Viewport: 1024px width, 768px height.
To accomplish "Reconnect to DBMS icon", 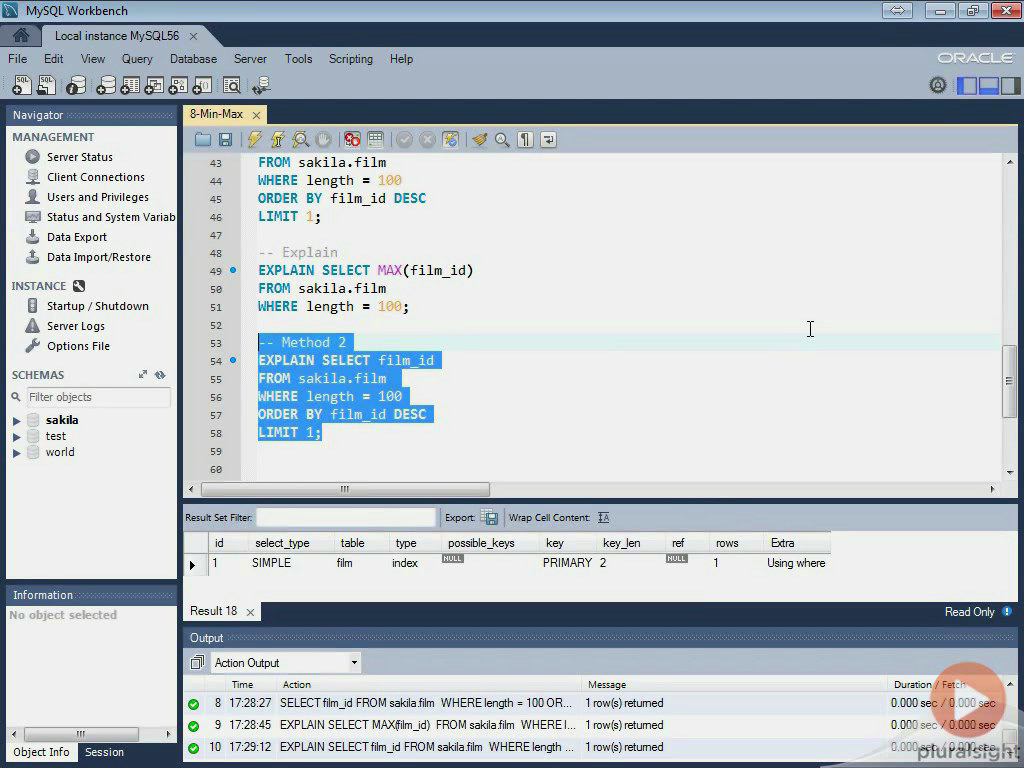I will point(262,85).
